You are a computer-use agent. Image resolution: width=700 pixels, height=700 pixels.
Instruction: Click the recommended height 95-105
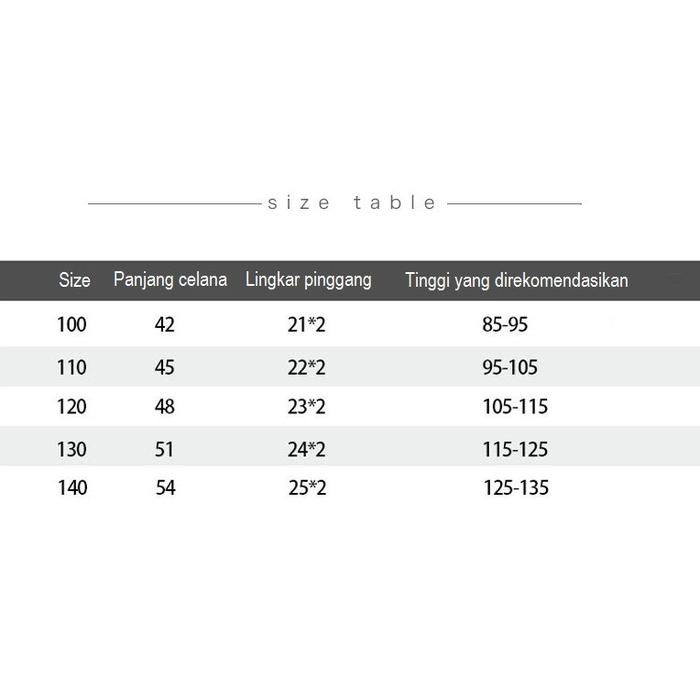510,367
